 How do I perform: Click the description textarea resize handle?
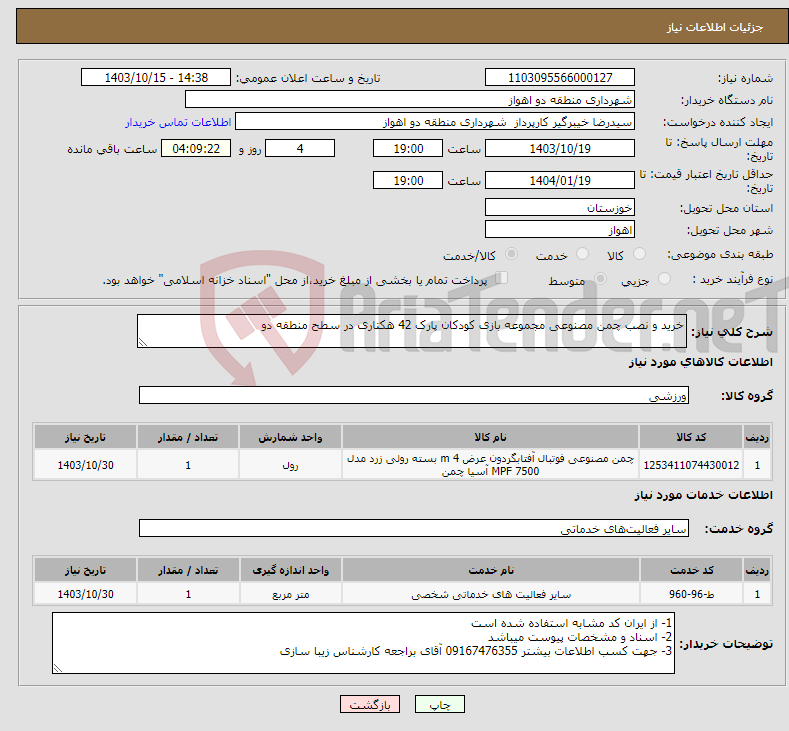coord(143,342)
